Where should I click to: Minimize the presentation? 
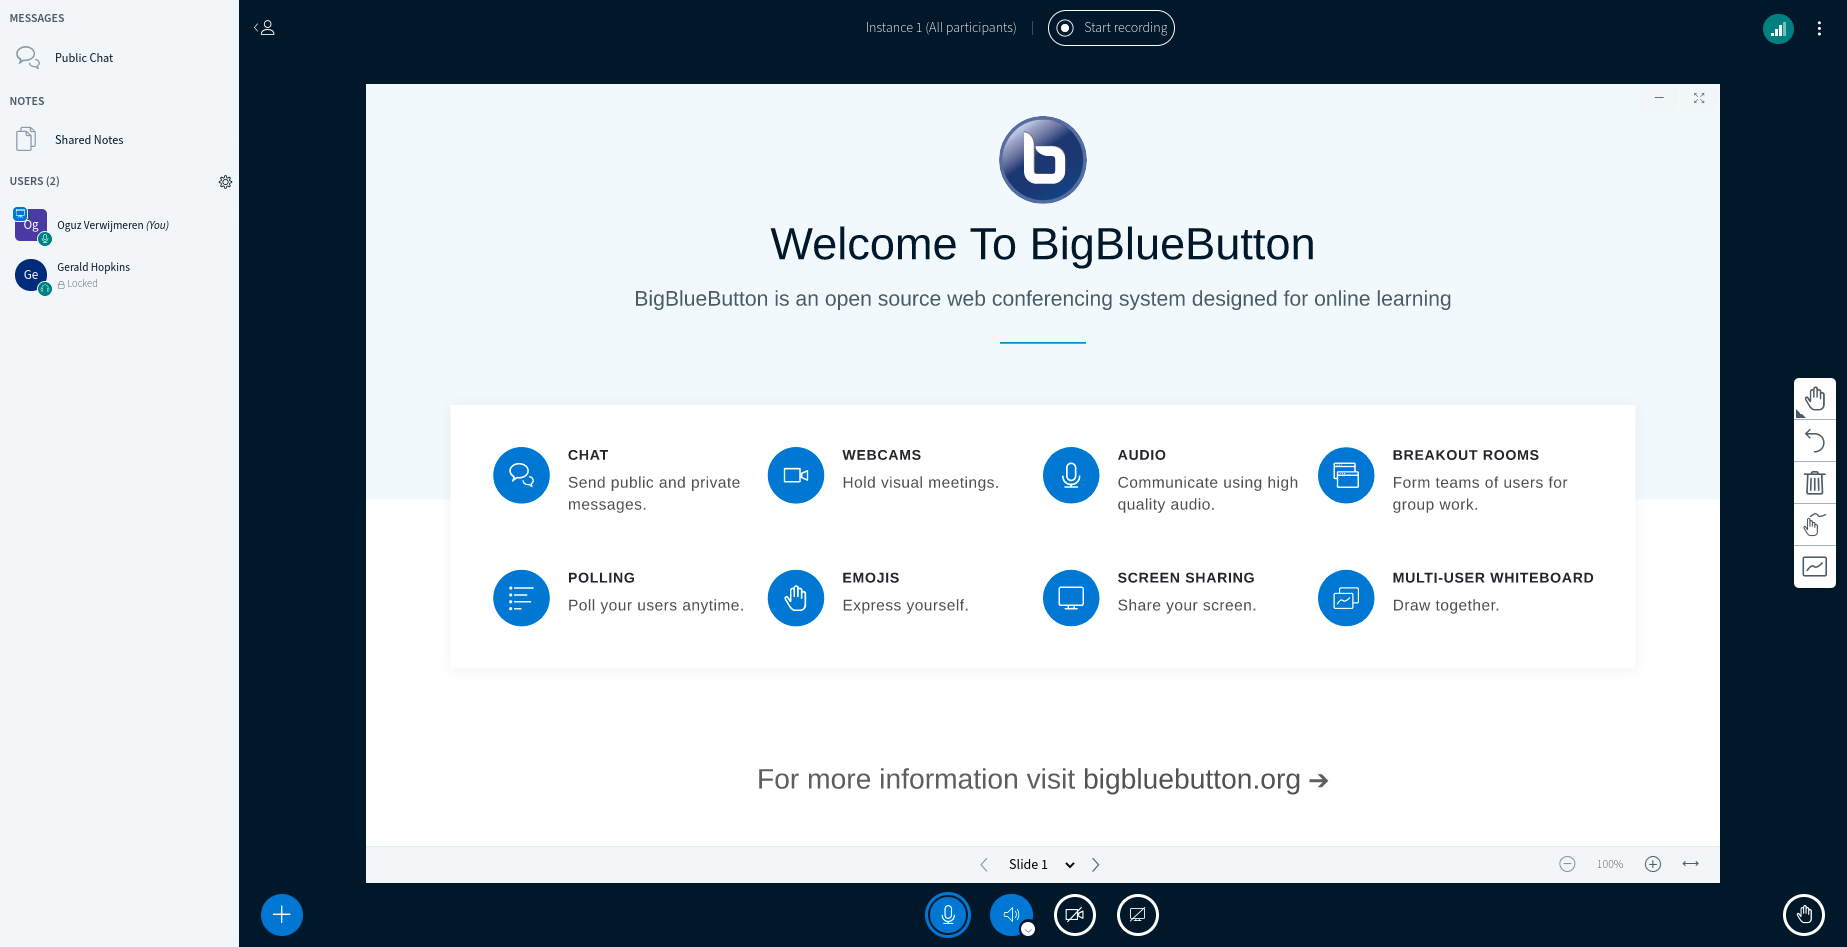tap(1659, 98)
